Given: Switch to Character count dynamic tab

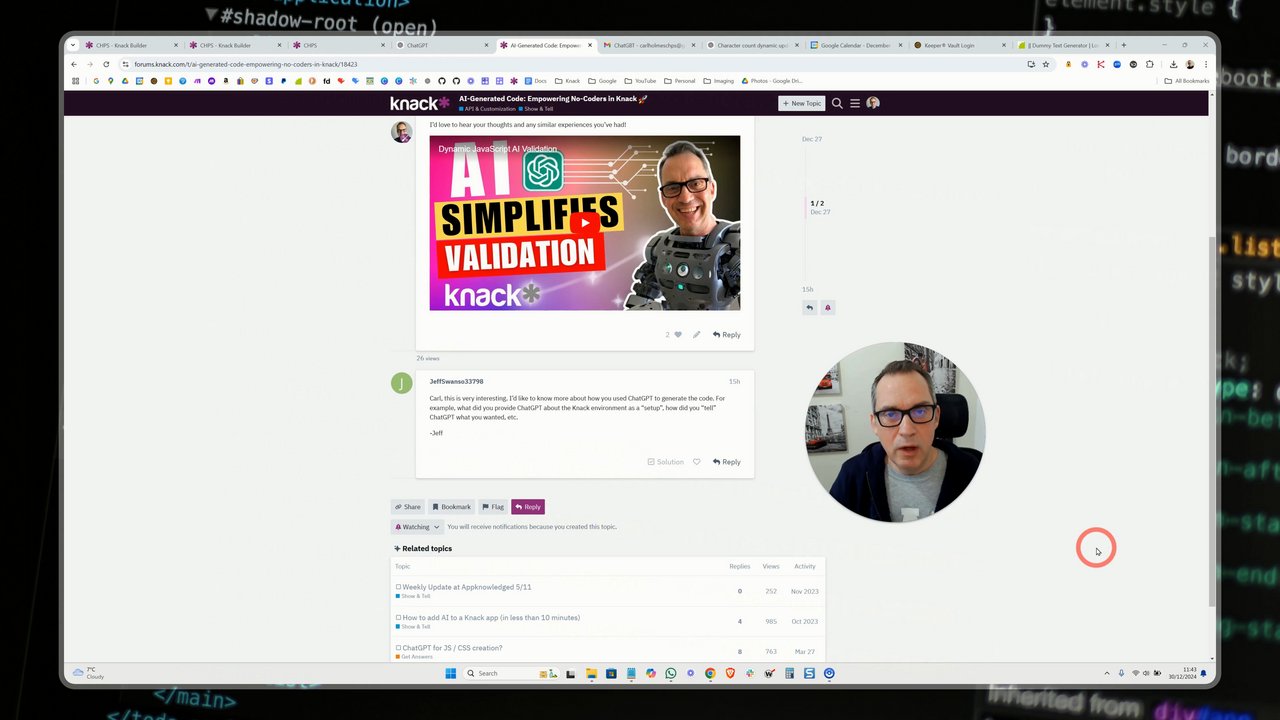Looking at the screenshot, I should [x=752, y=45].
